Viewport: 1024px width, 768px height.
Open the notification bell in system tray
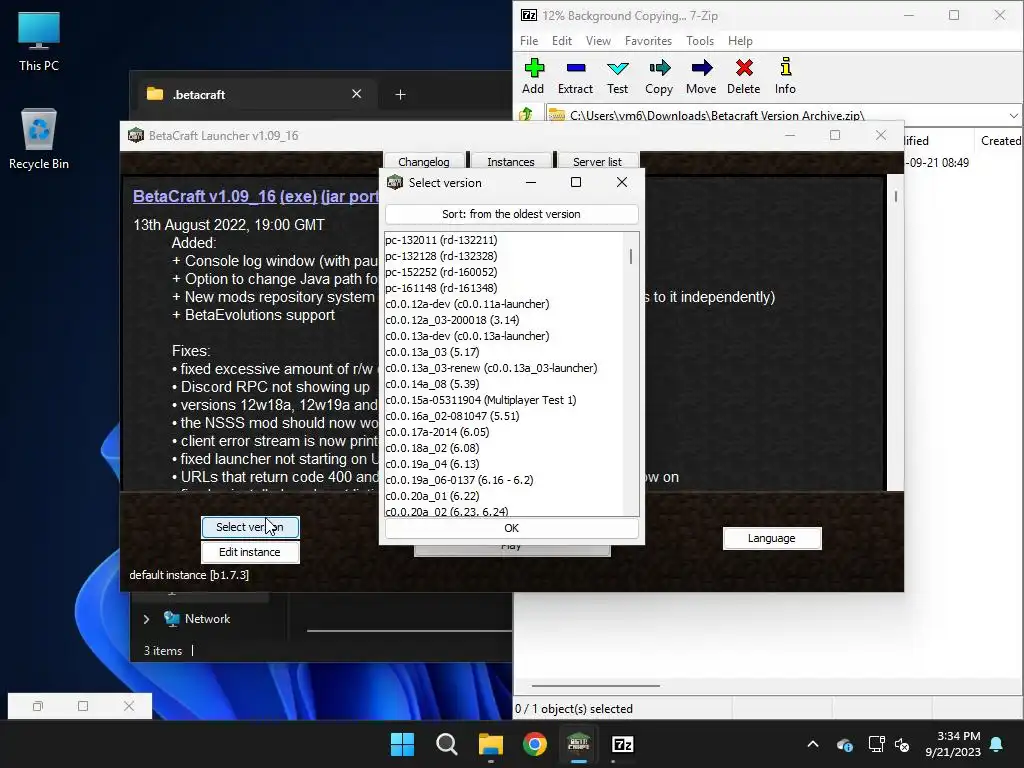pyautogui.click(x=997, y=744)
